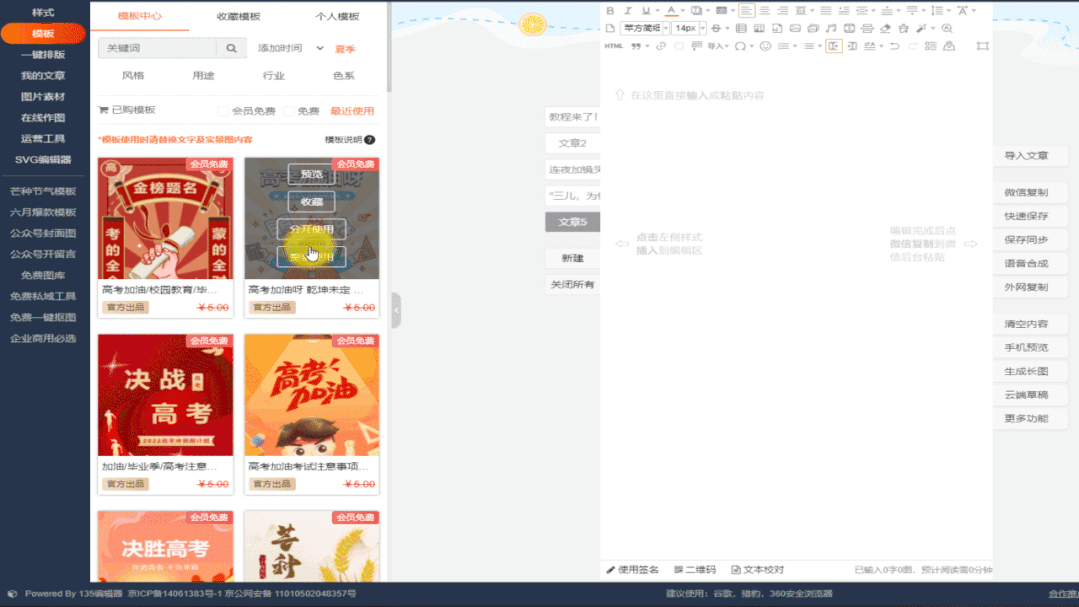Undo the last edit
The height and width of the screenshot is (607, 1079).
pos(895,46)
